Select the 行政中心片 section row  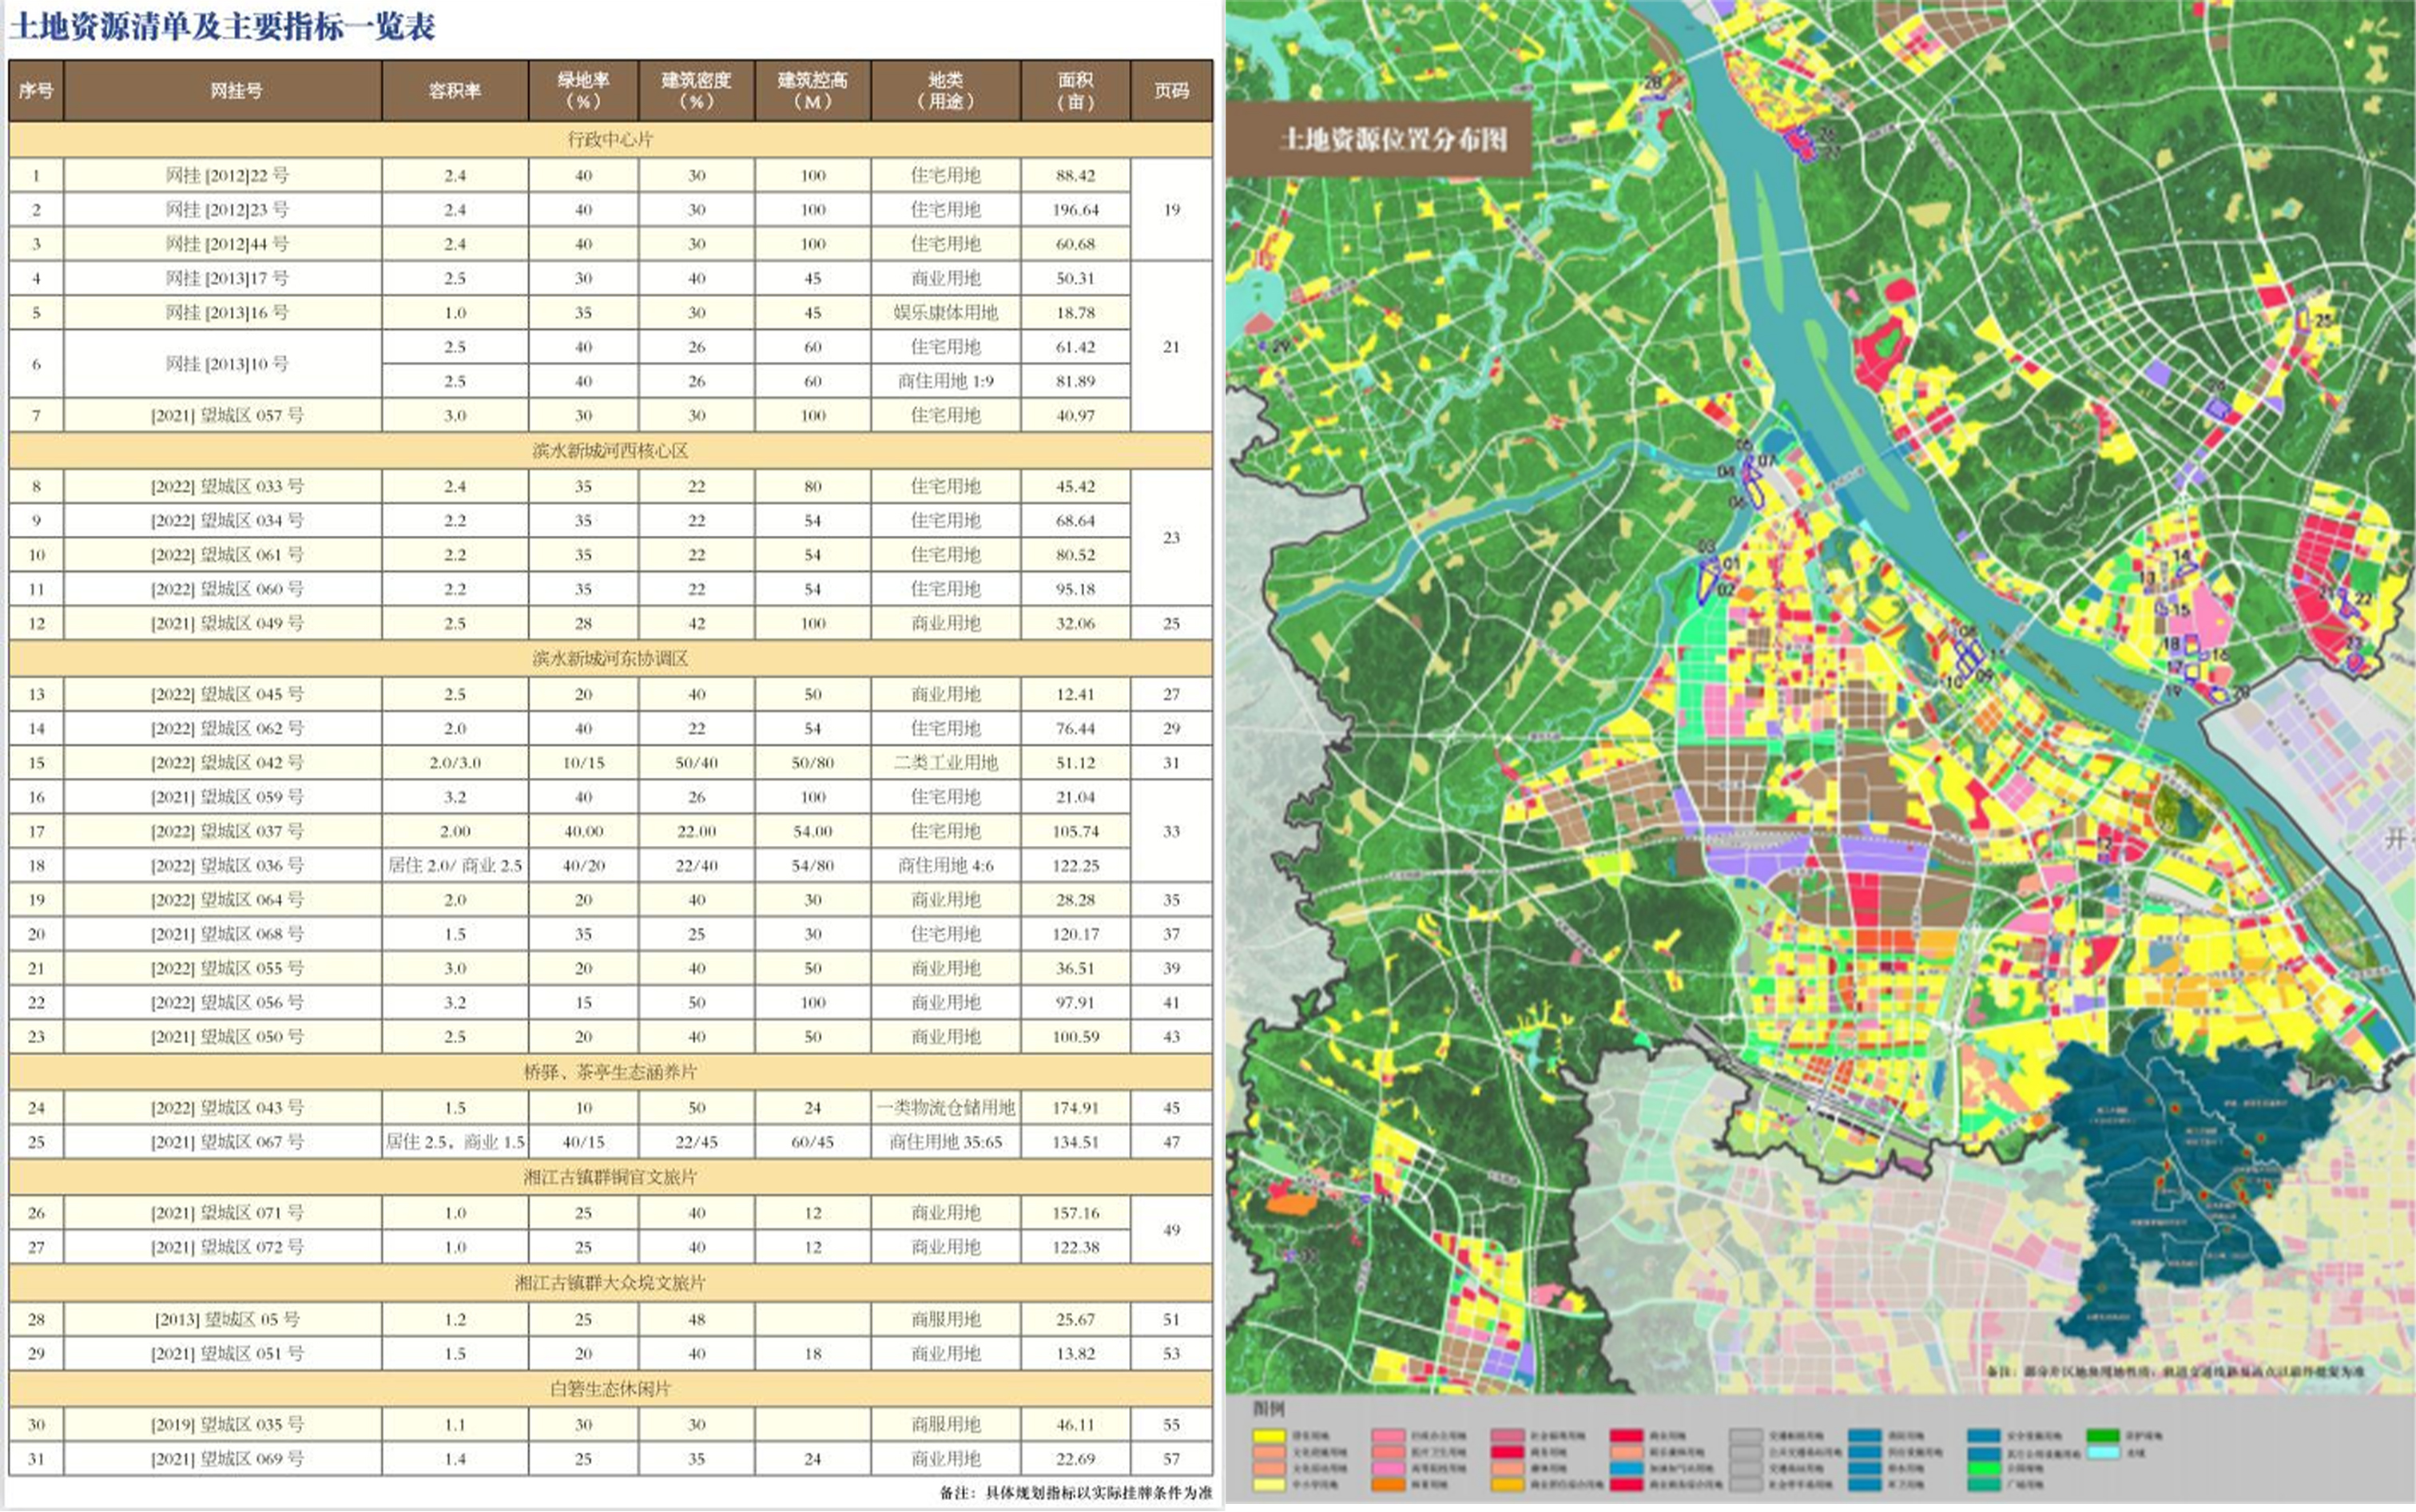[610, 139]
